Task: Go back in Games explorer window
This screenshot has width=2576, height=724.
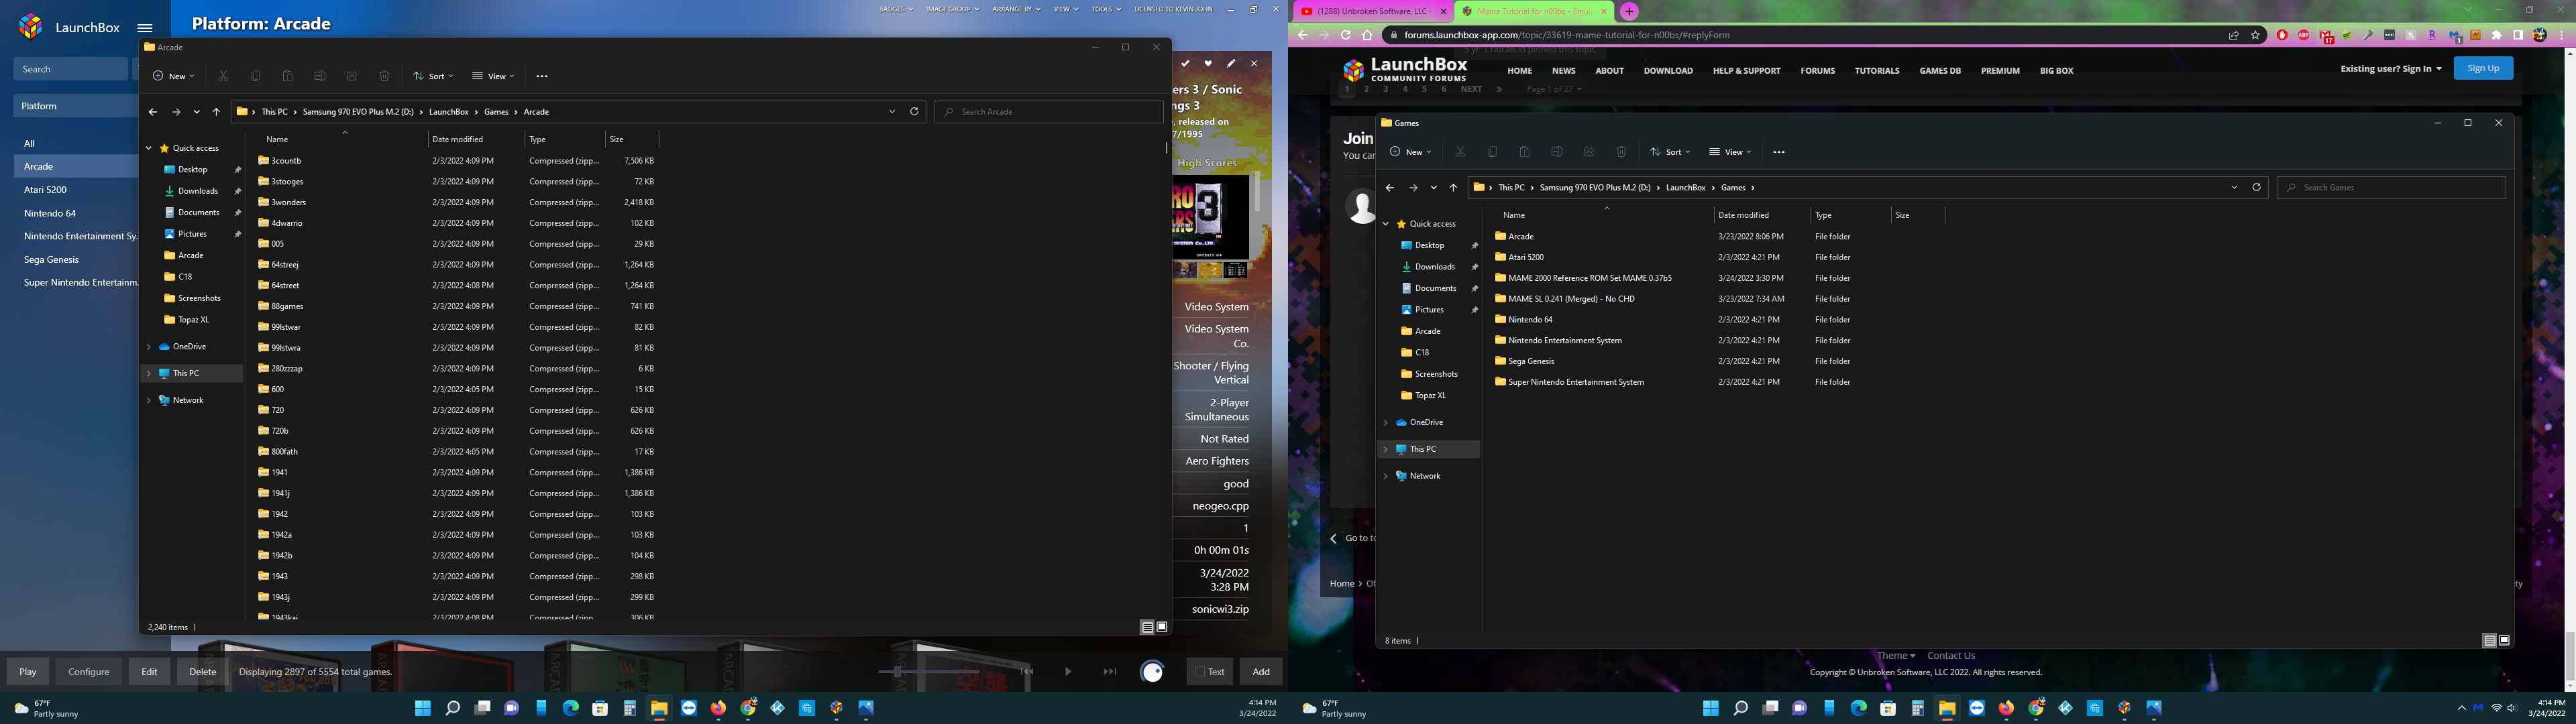Action: pos(1389,188)
